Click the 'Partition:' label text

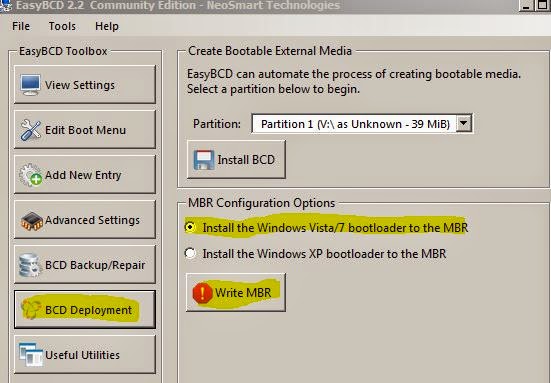point(217,124)
